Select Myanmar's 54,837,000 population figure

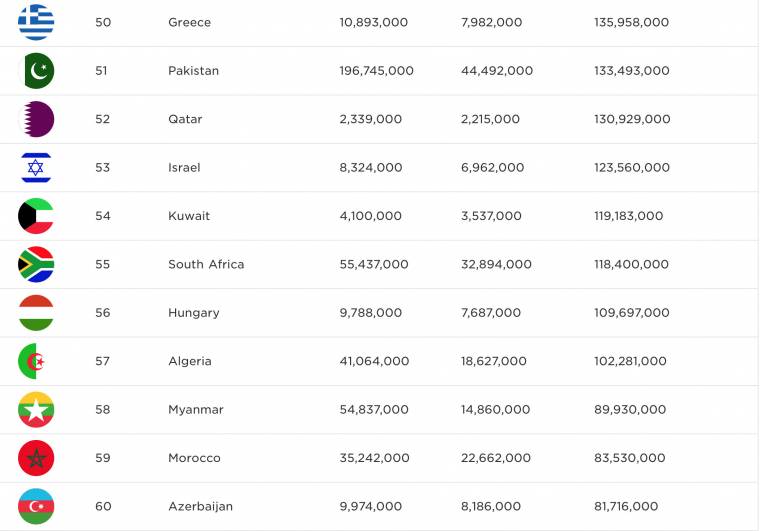pyautogui.click(x=374, y=410)
